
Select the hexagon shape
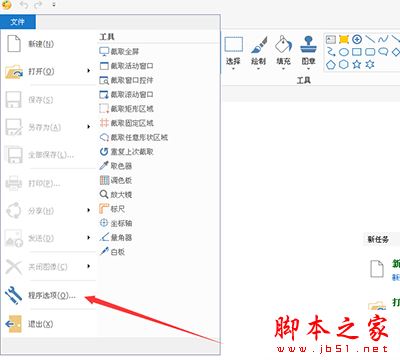[x=344, y=64]
